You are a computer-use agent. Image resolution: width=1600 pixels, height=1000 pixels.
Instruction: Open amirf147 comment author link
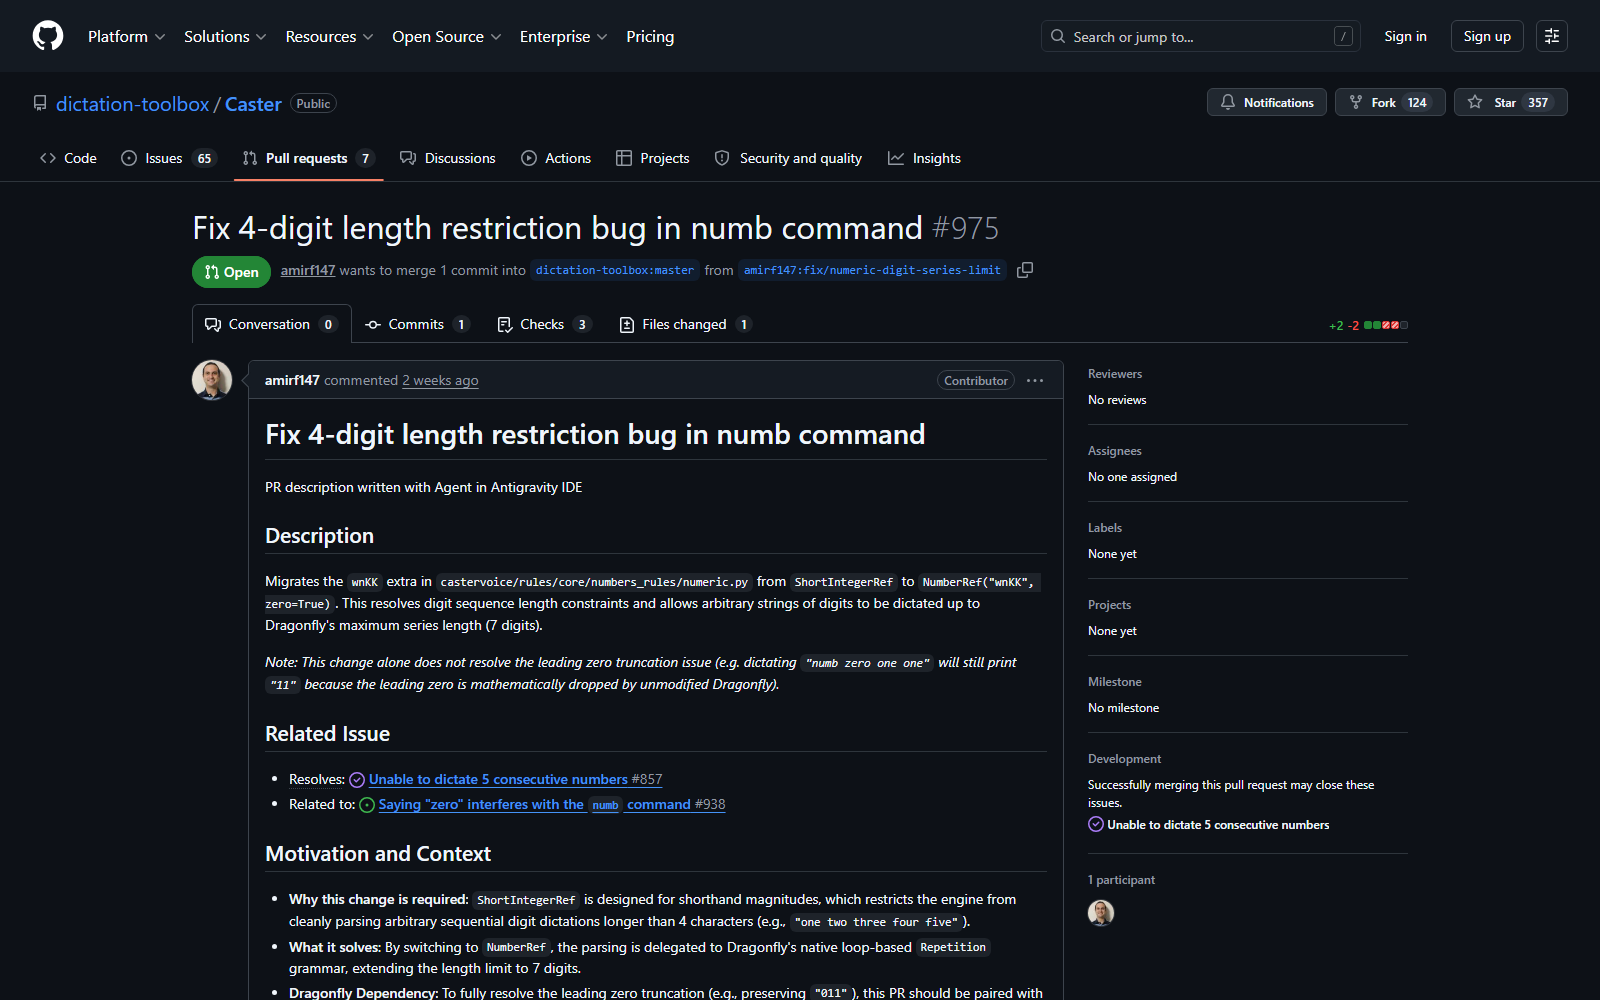(x=292, y=380)
